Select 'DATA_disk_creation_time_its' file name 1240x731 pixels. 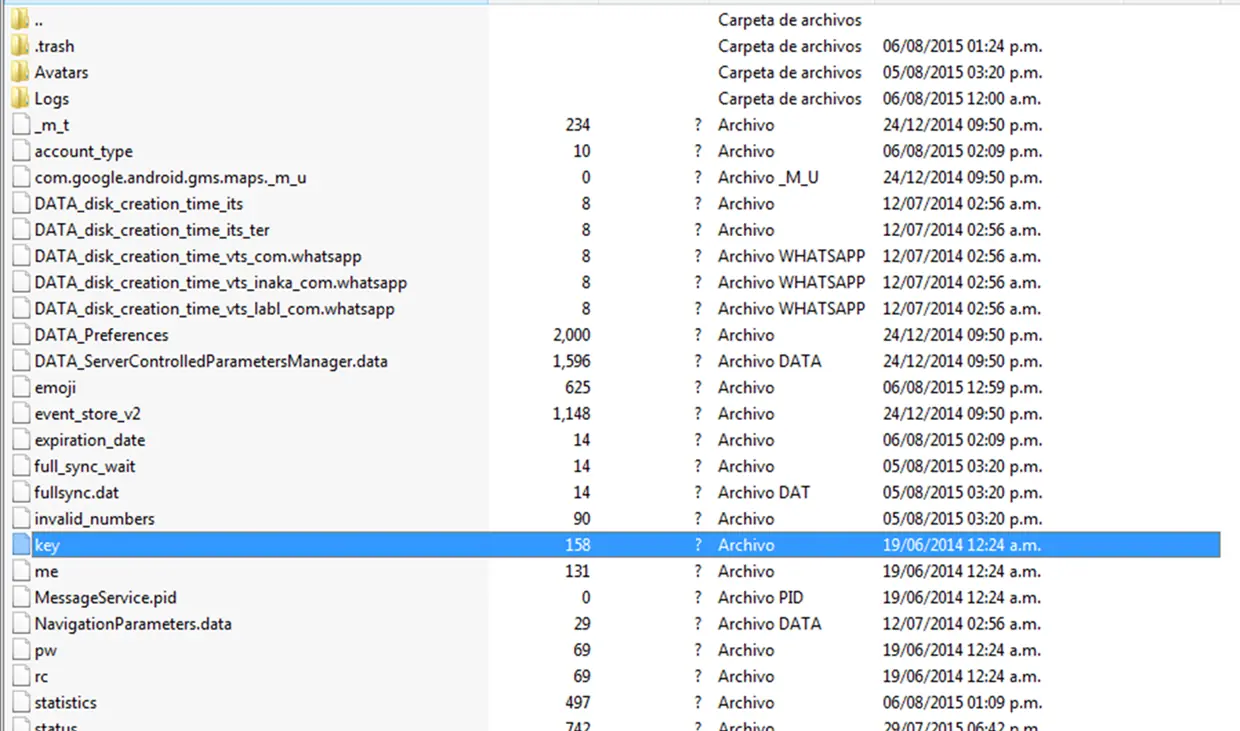pos(138,203)
